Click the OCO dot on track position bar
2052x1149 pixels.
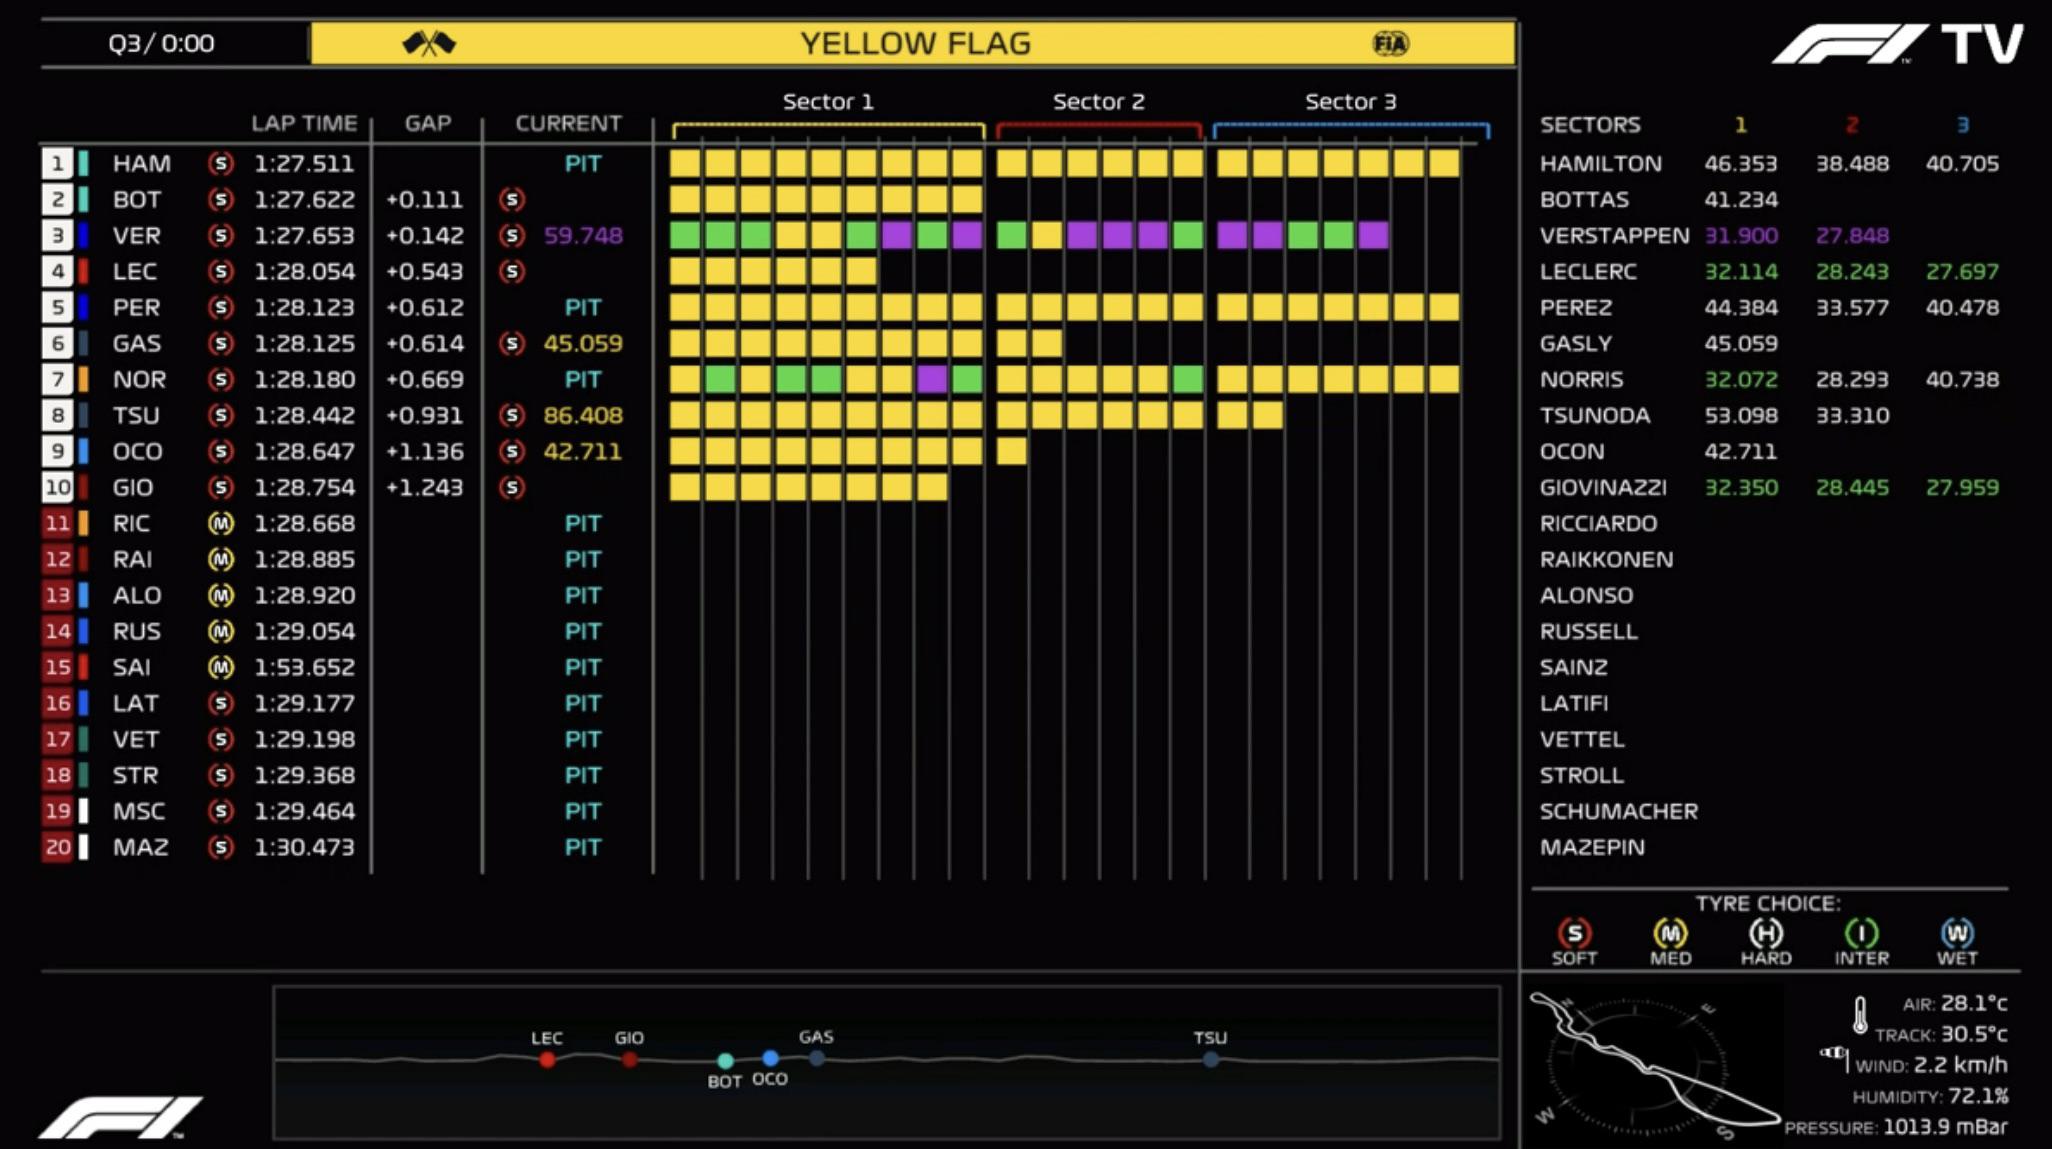point(770,1058)
